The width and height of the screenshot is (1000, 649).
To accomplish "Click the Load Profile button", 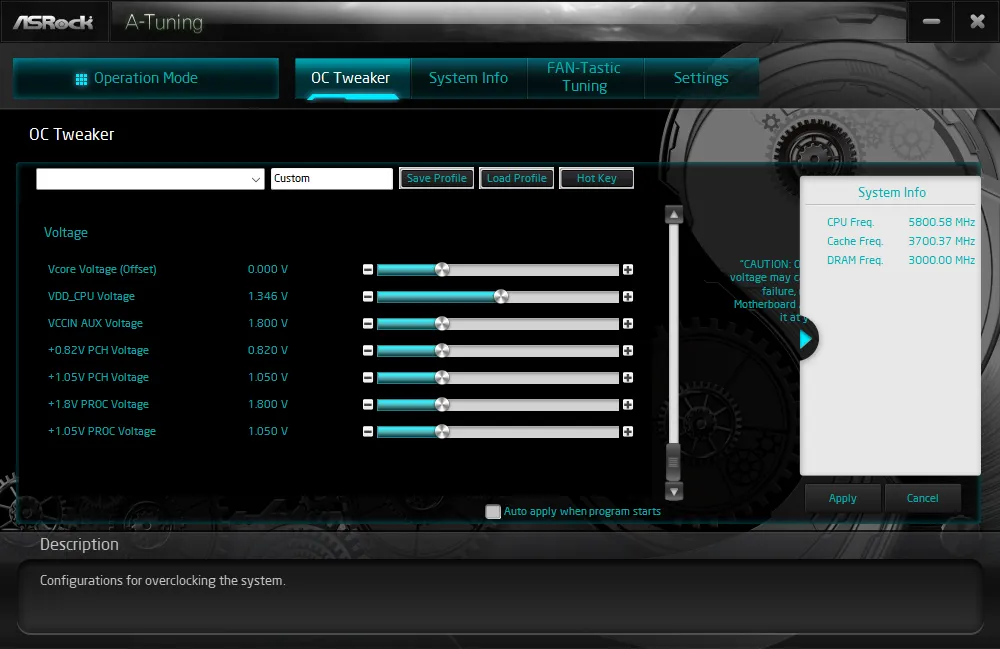I will pyautogui.click(x=517, y=179).
